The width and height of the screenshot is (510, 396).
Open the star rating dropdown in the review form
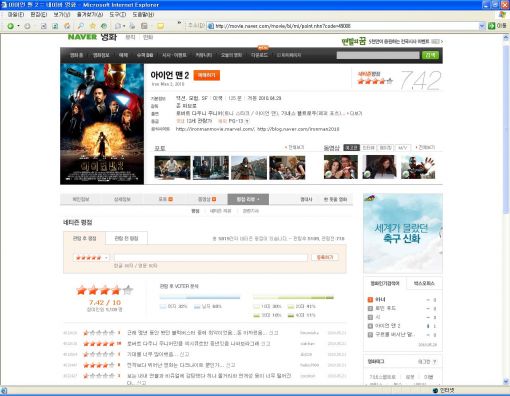91,258
